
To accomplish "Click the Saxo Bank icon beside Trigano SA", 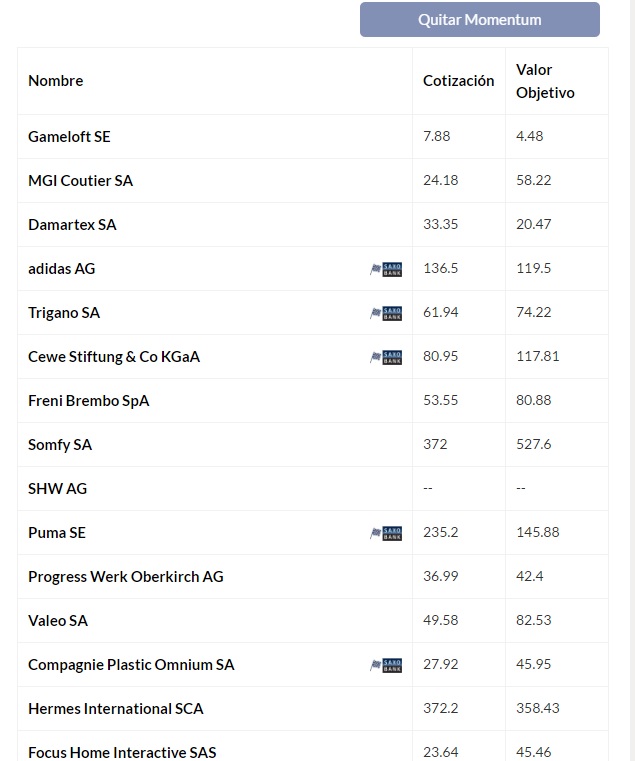I will click(x=386, y=313).
